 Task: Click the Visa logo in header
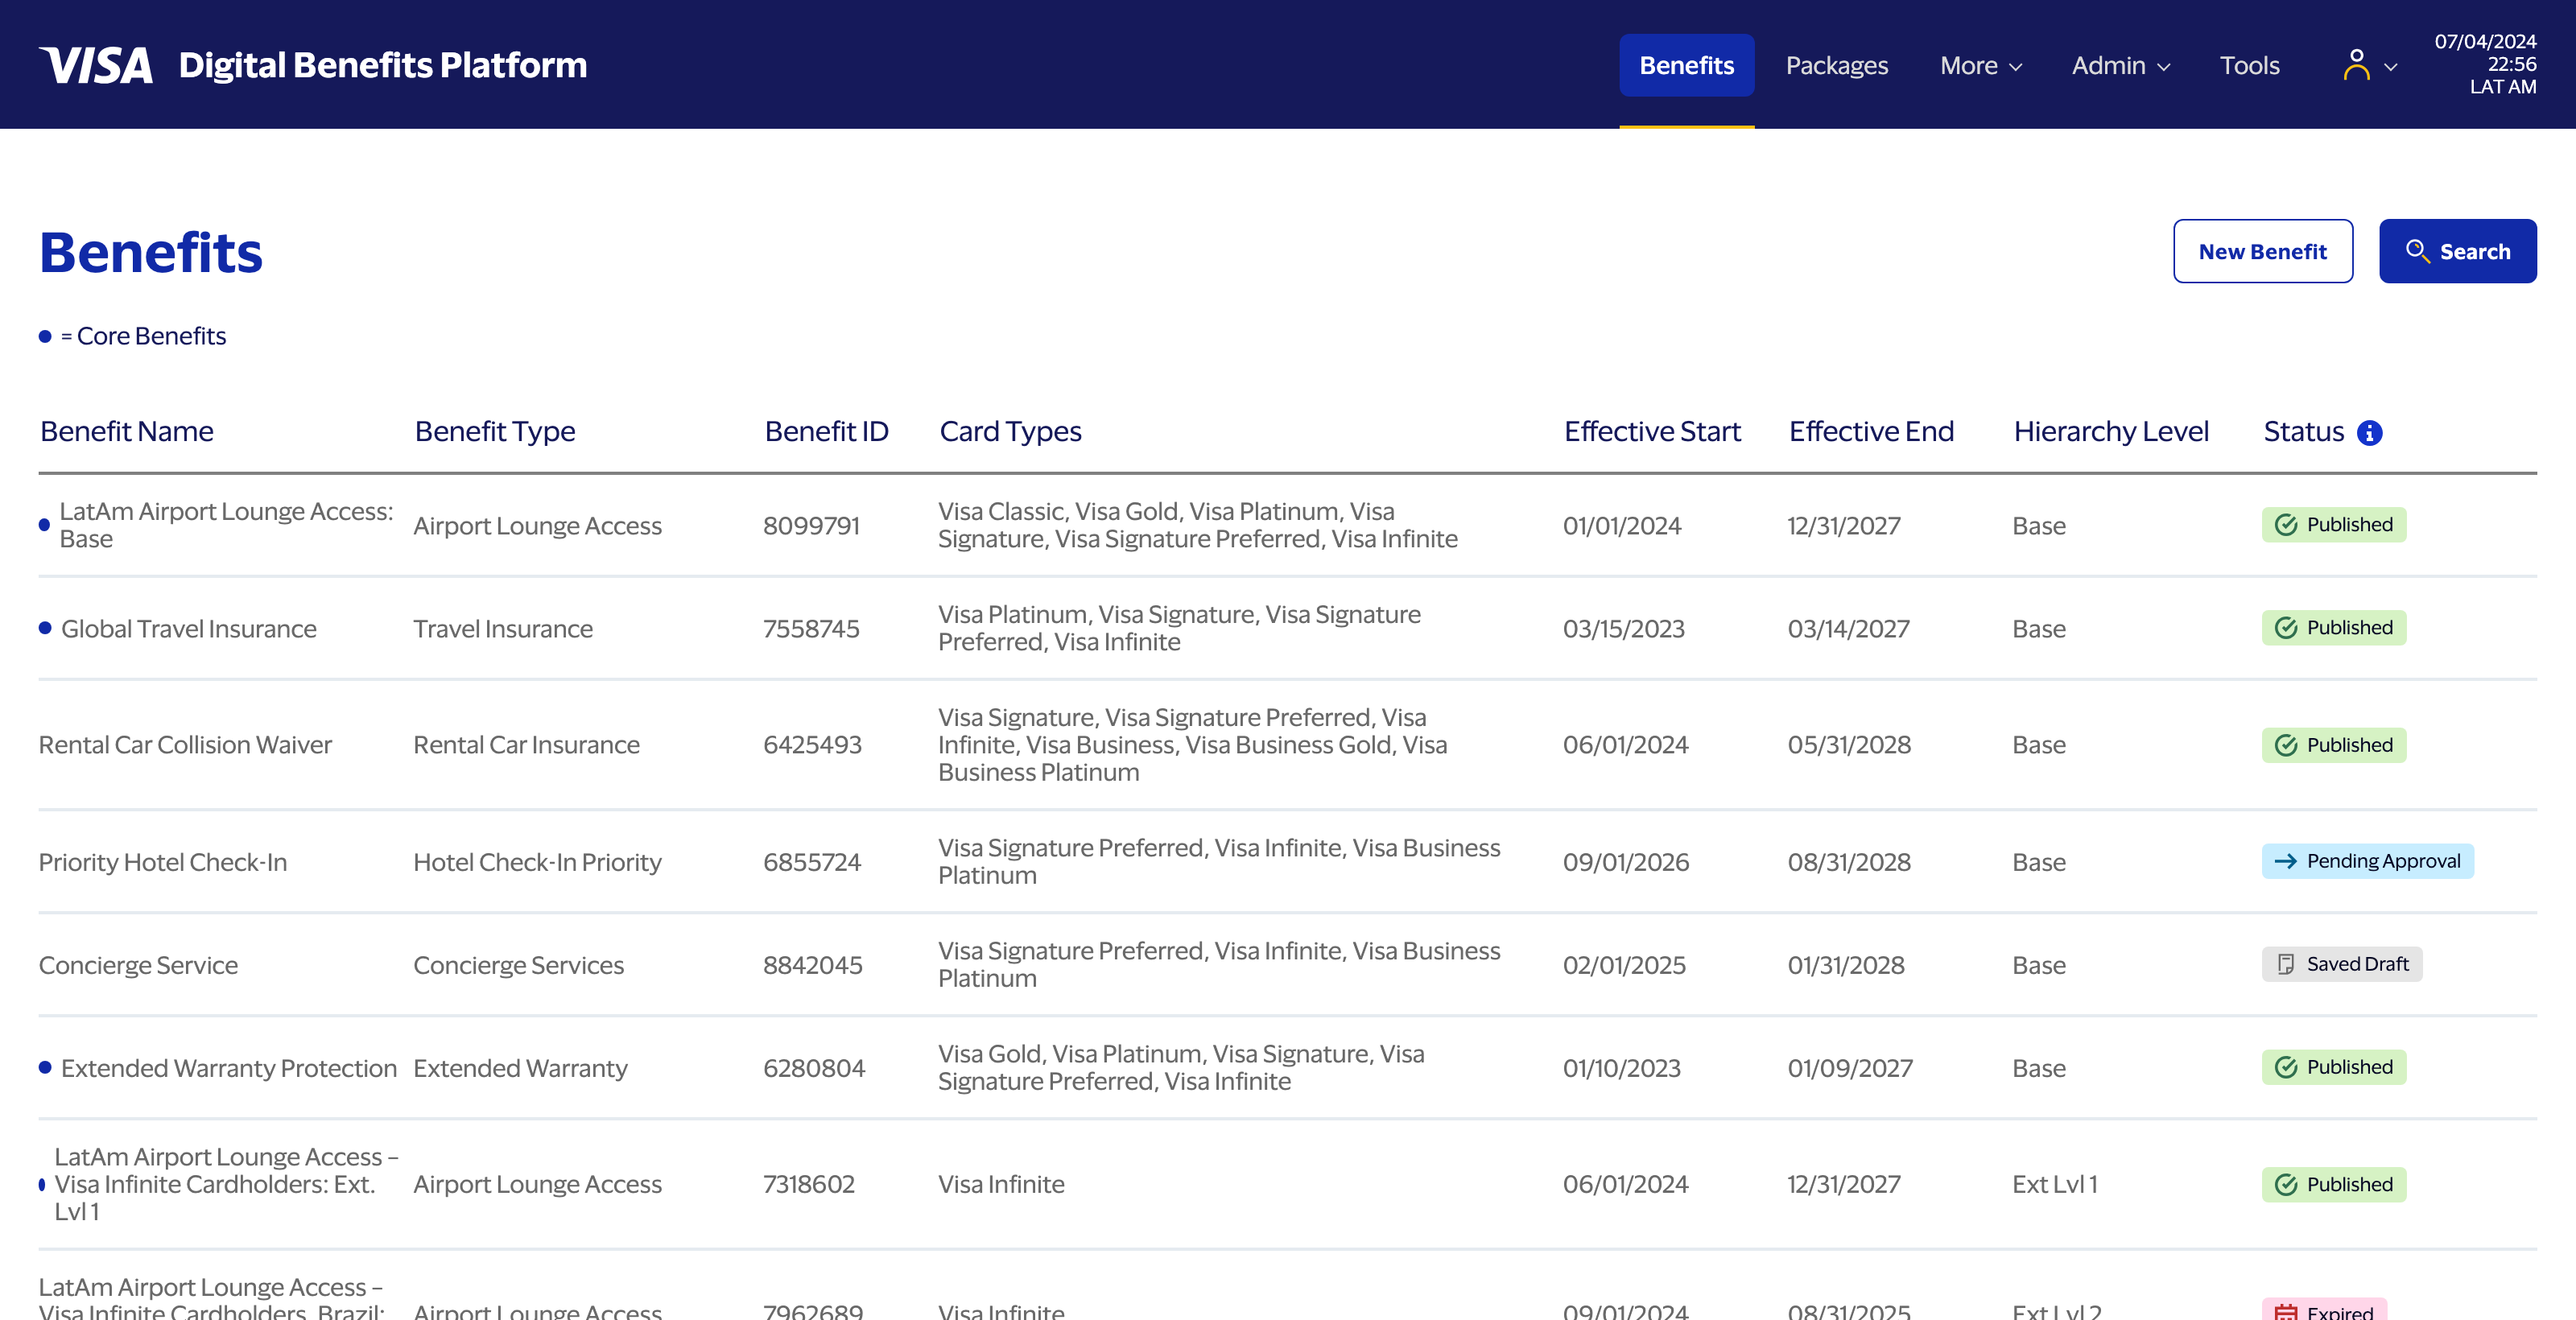[96, 65]
